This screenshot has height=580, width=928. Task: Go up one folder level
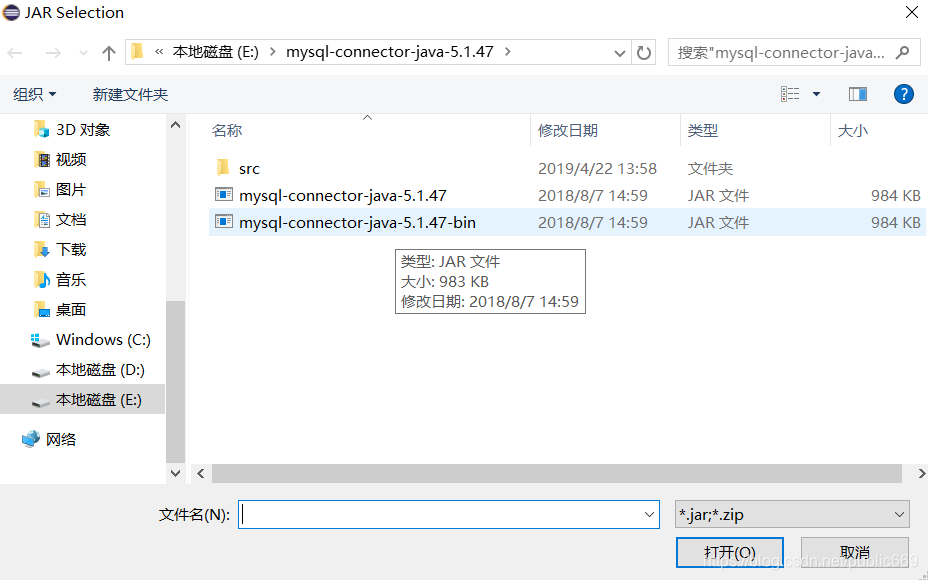(108, 53)
